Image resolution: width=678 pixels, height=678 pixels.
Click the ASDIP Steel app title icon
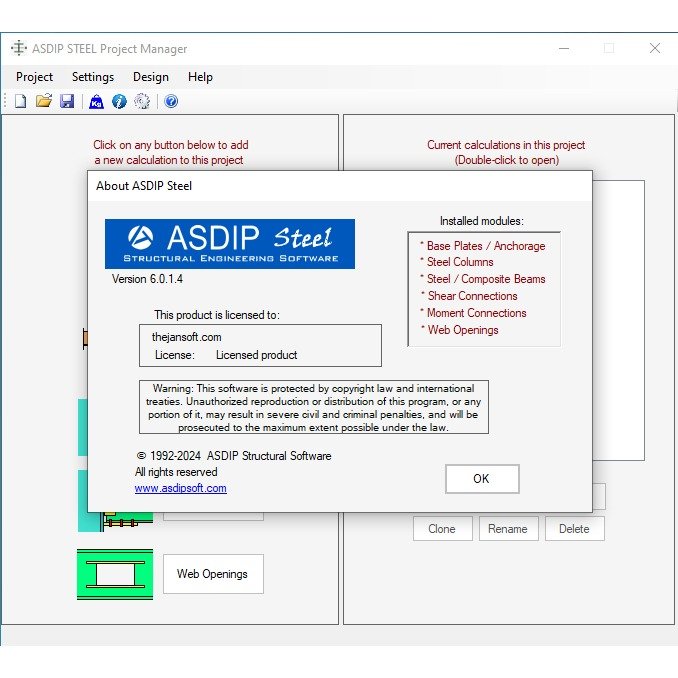tap(19, 48)
